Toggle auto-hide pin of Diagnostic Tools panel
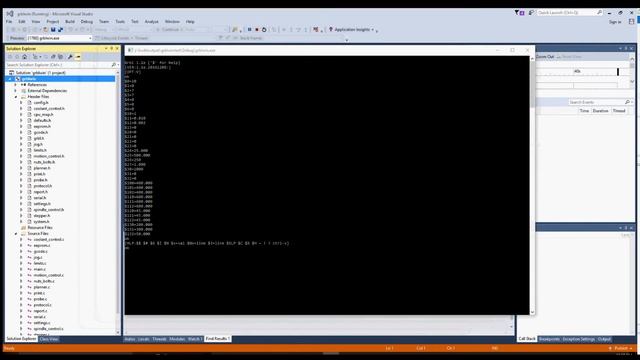Viewport: 640px width, 360px height. tap(626, 49)
